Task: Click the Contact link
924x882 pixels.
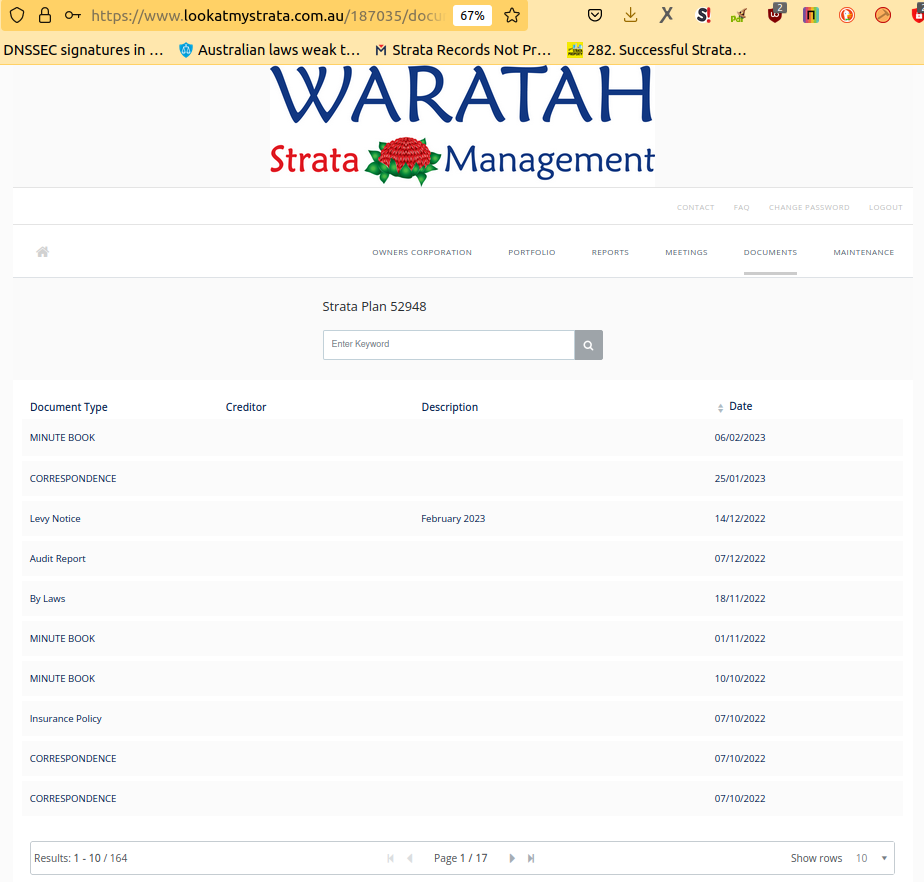Action: 695,207
